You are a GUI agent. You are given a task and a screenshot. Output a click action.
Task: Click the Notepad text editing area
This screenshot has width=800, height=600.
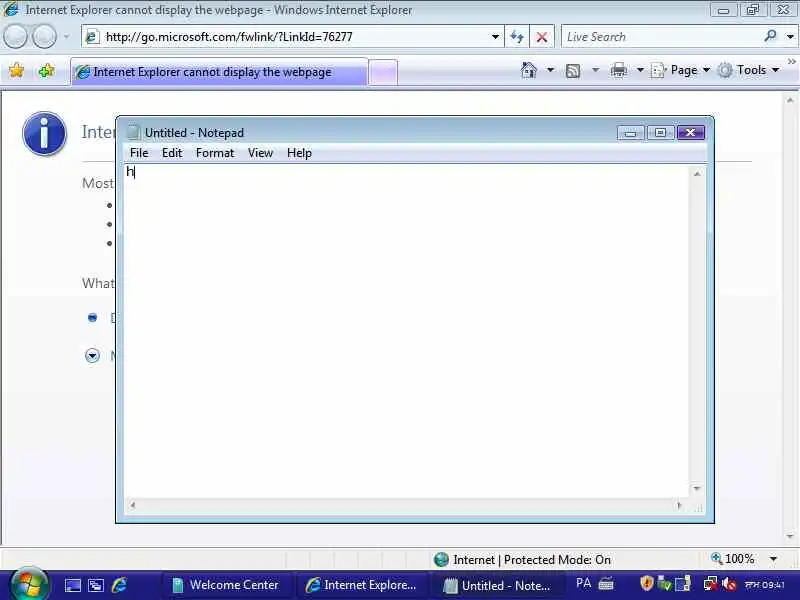tap(407, 331)
